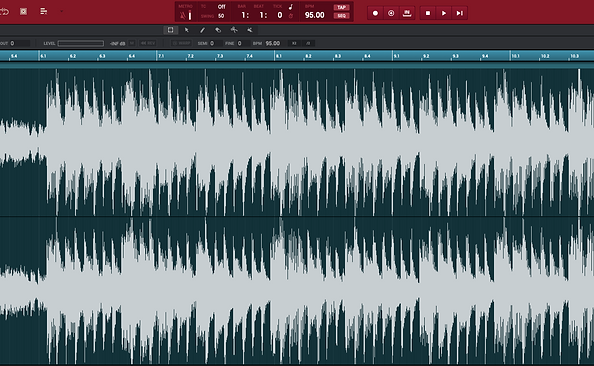Viewport: 594px width, 366px height.
Task: Start playback with the play button
Action: coord(444,13)
